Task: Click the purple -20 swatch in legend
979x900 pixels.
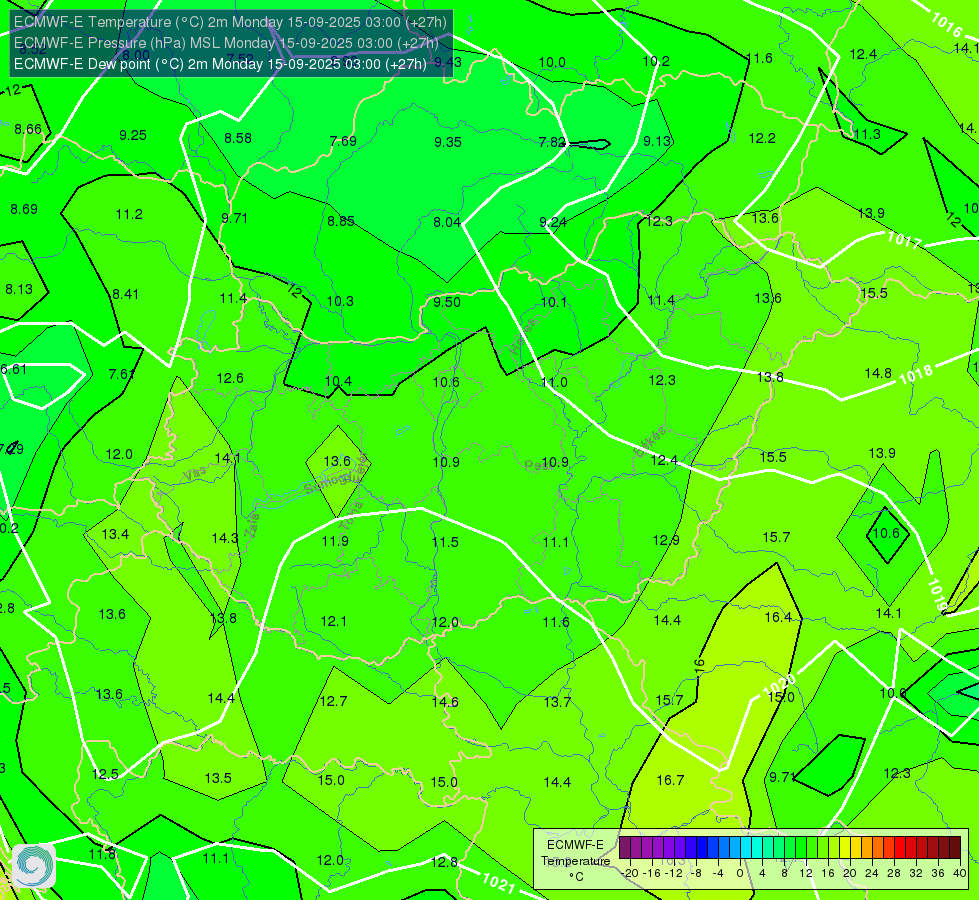Action: (x=625, y=848)
